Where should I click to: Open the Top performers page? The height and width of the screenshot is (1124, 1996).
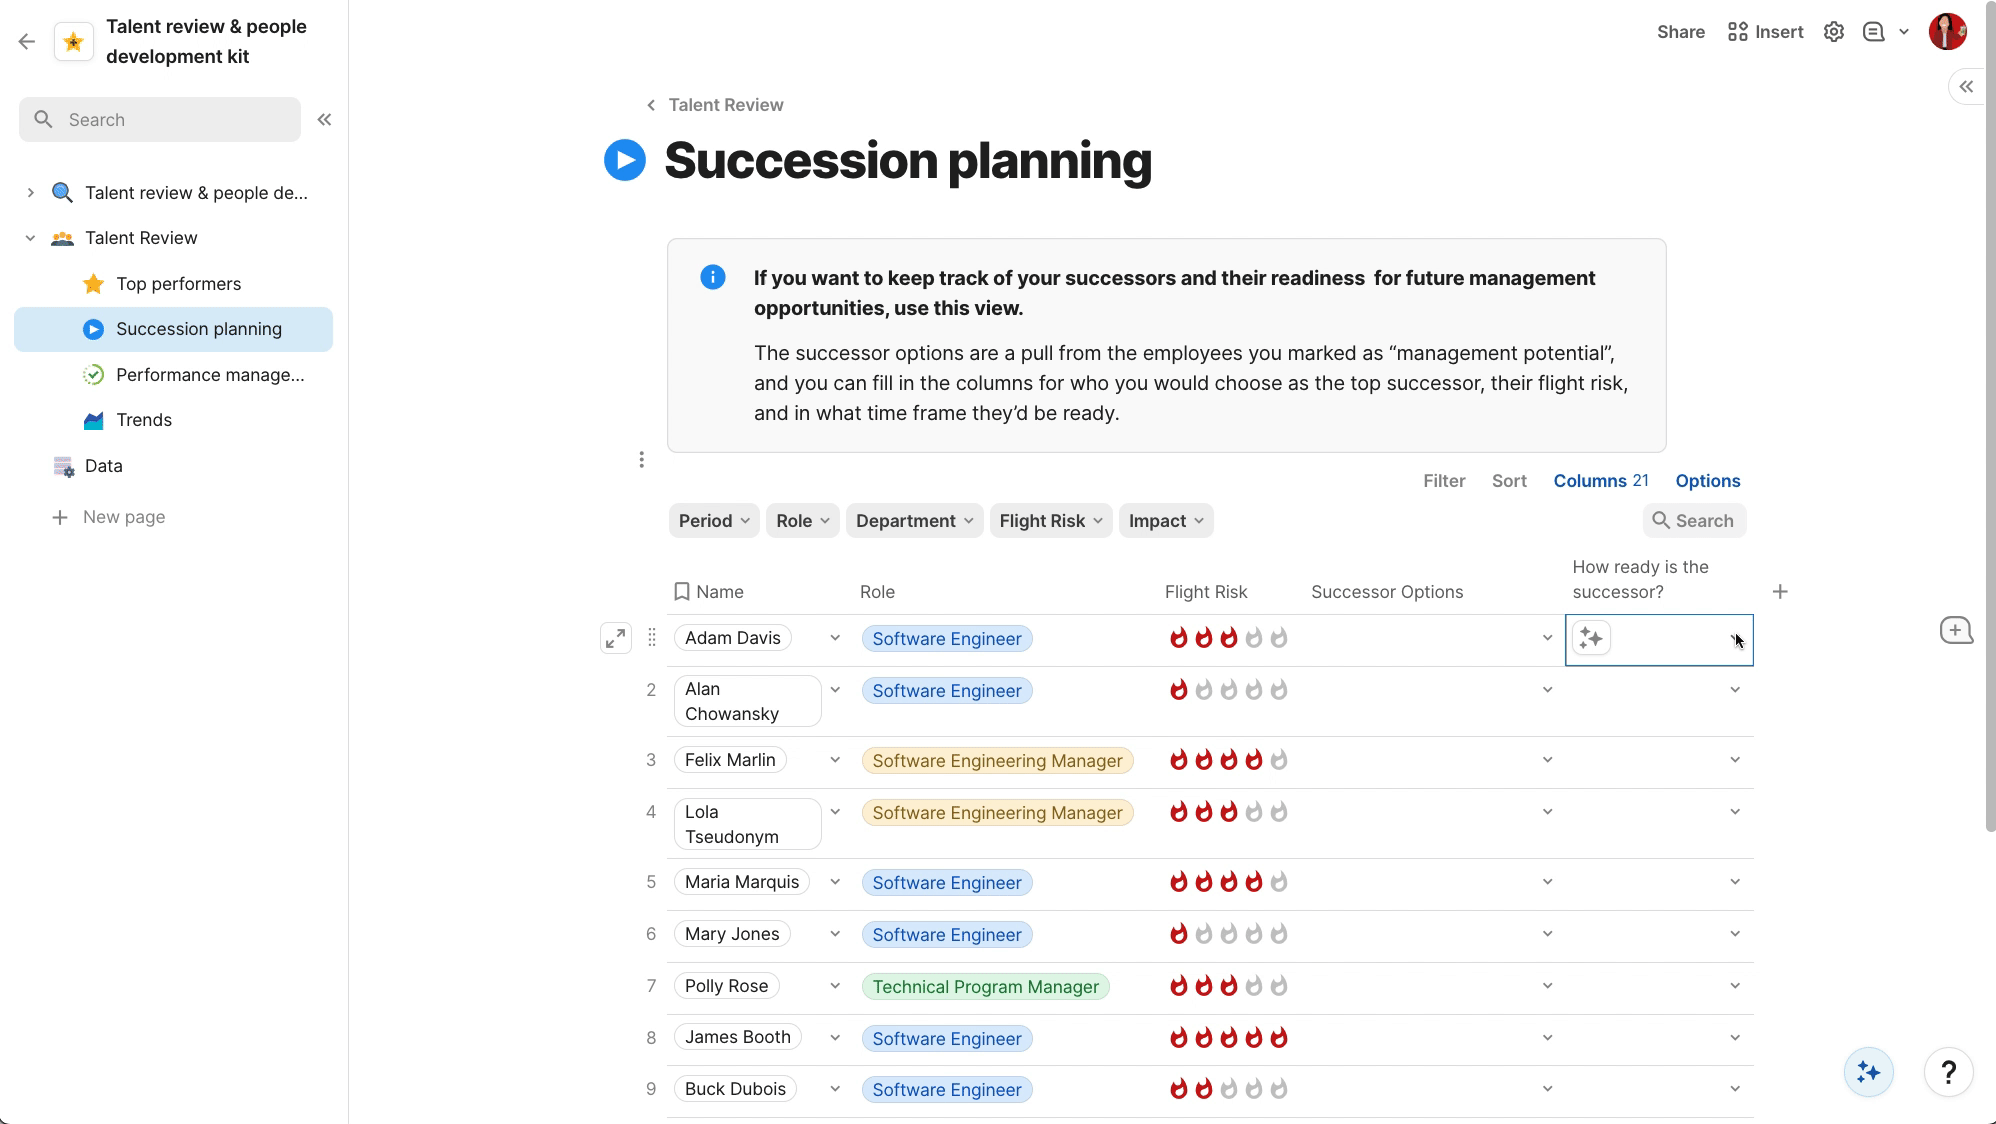click(178, 284)
